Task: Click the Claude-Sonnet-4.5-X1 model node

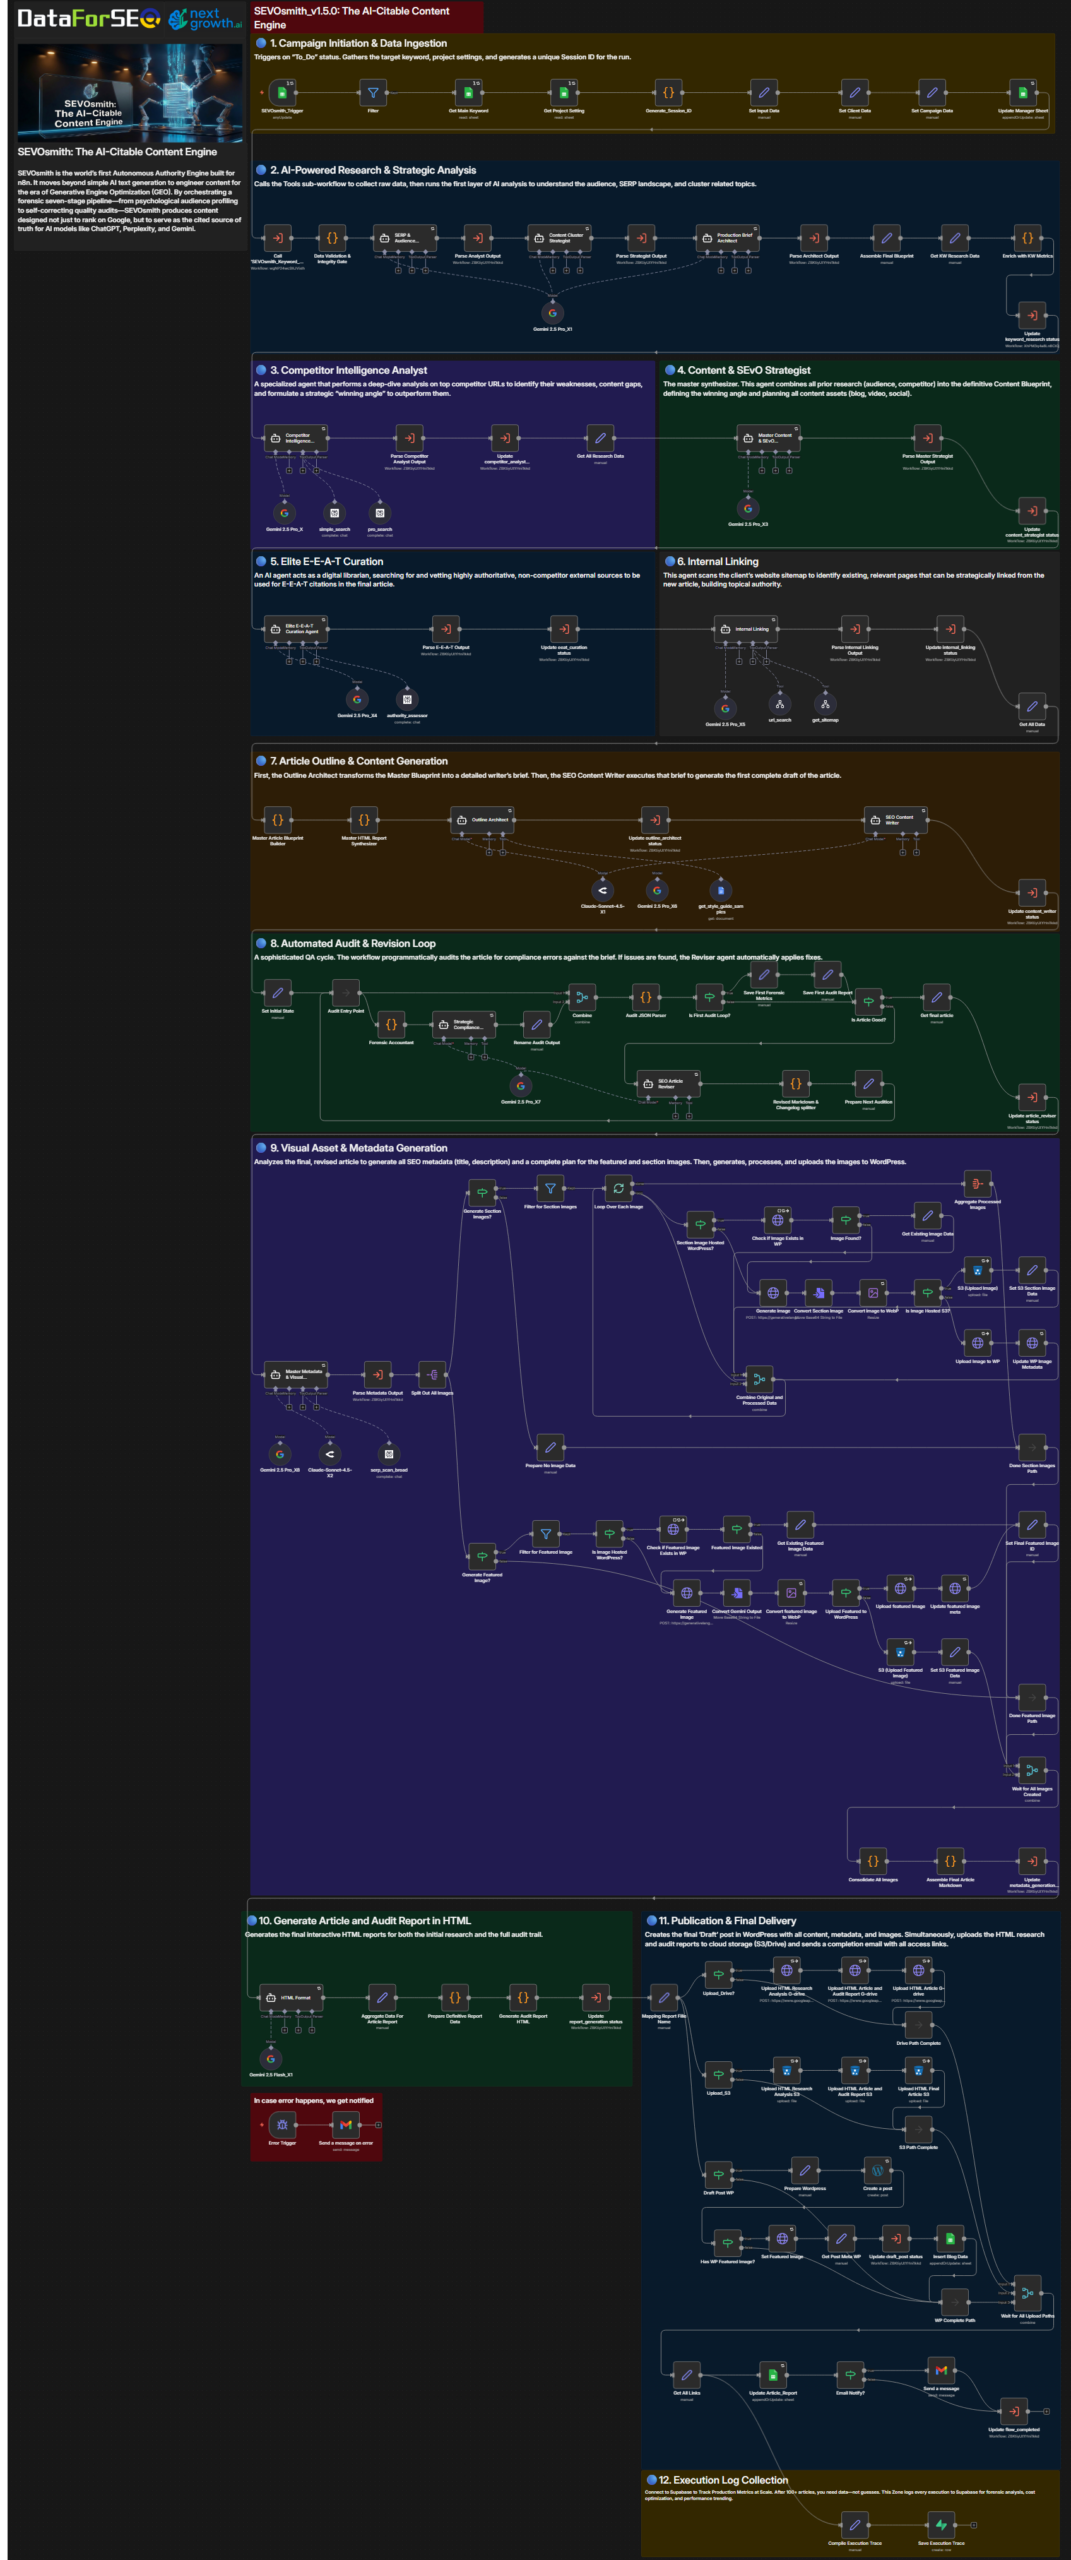Action: [x=602, y=890]
